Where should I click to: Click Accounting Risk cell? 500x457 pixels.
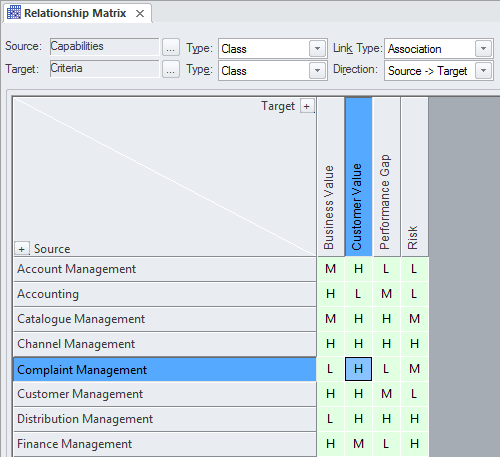click(414, 294)
